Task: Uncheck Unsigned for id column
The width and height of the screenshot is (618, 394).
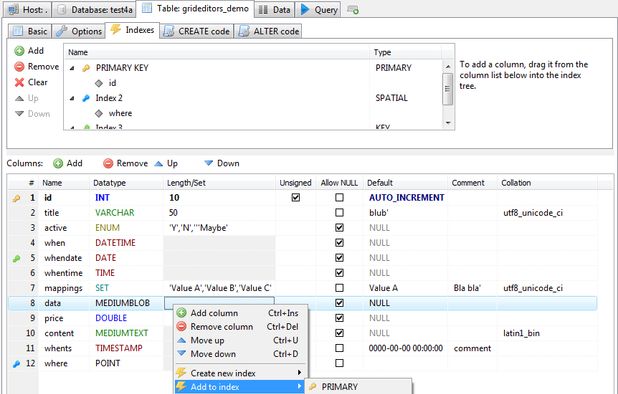Action: (x=296, y=197)
